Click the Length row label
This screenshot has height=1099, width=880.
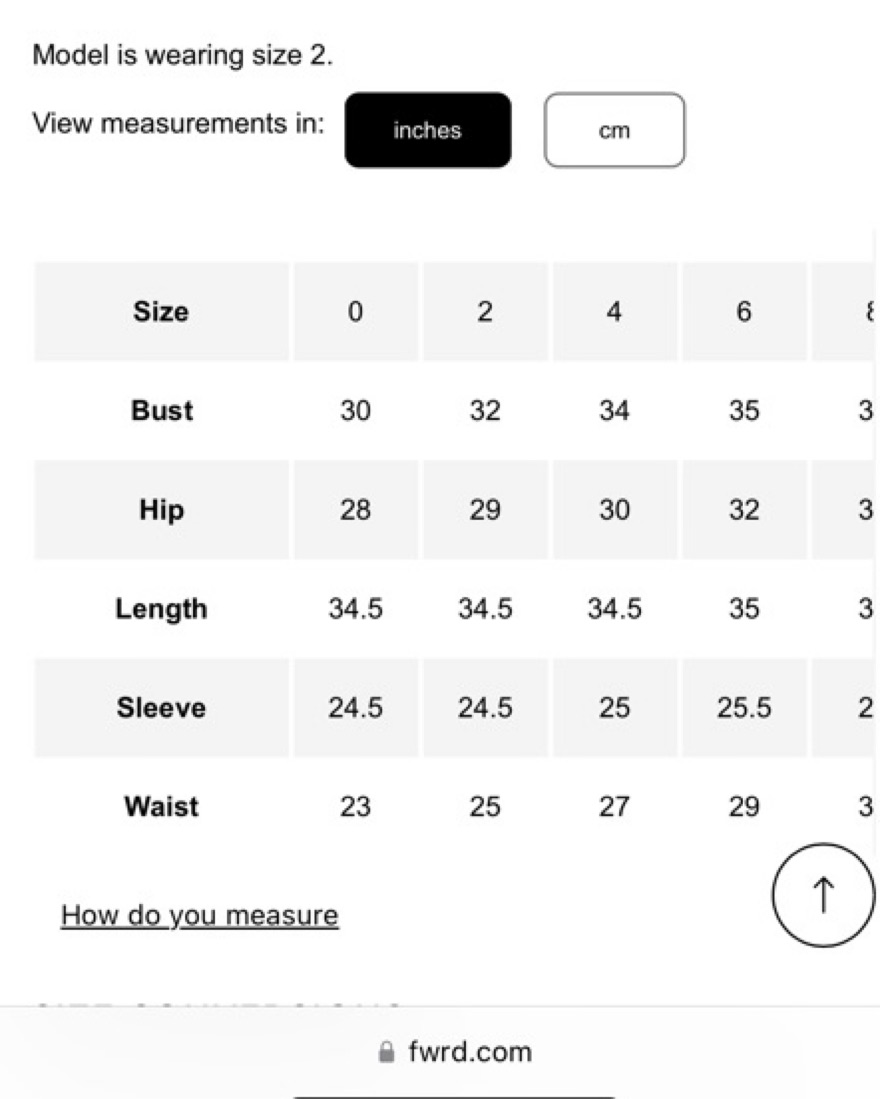pos(161,609)
